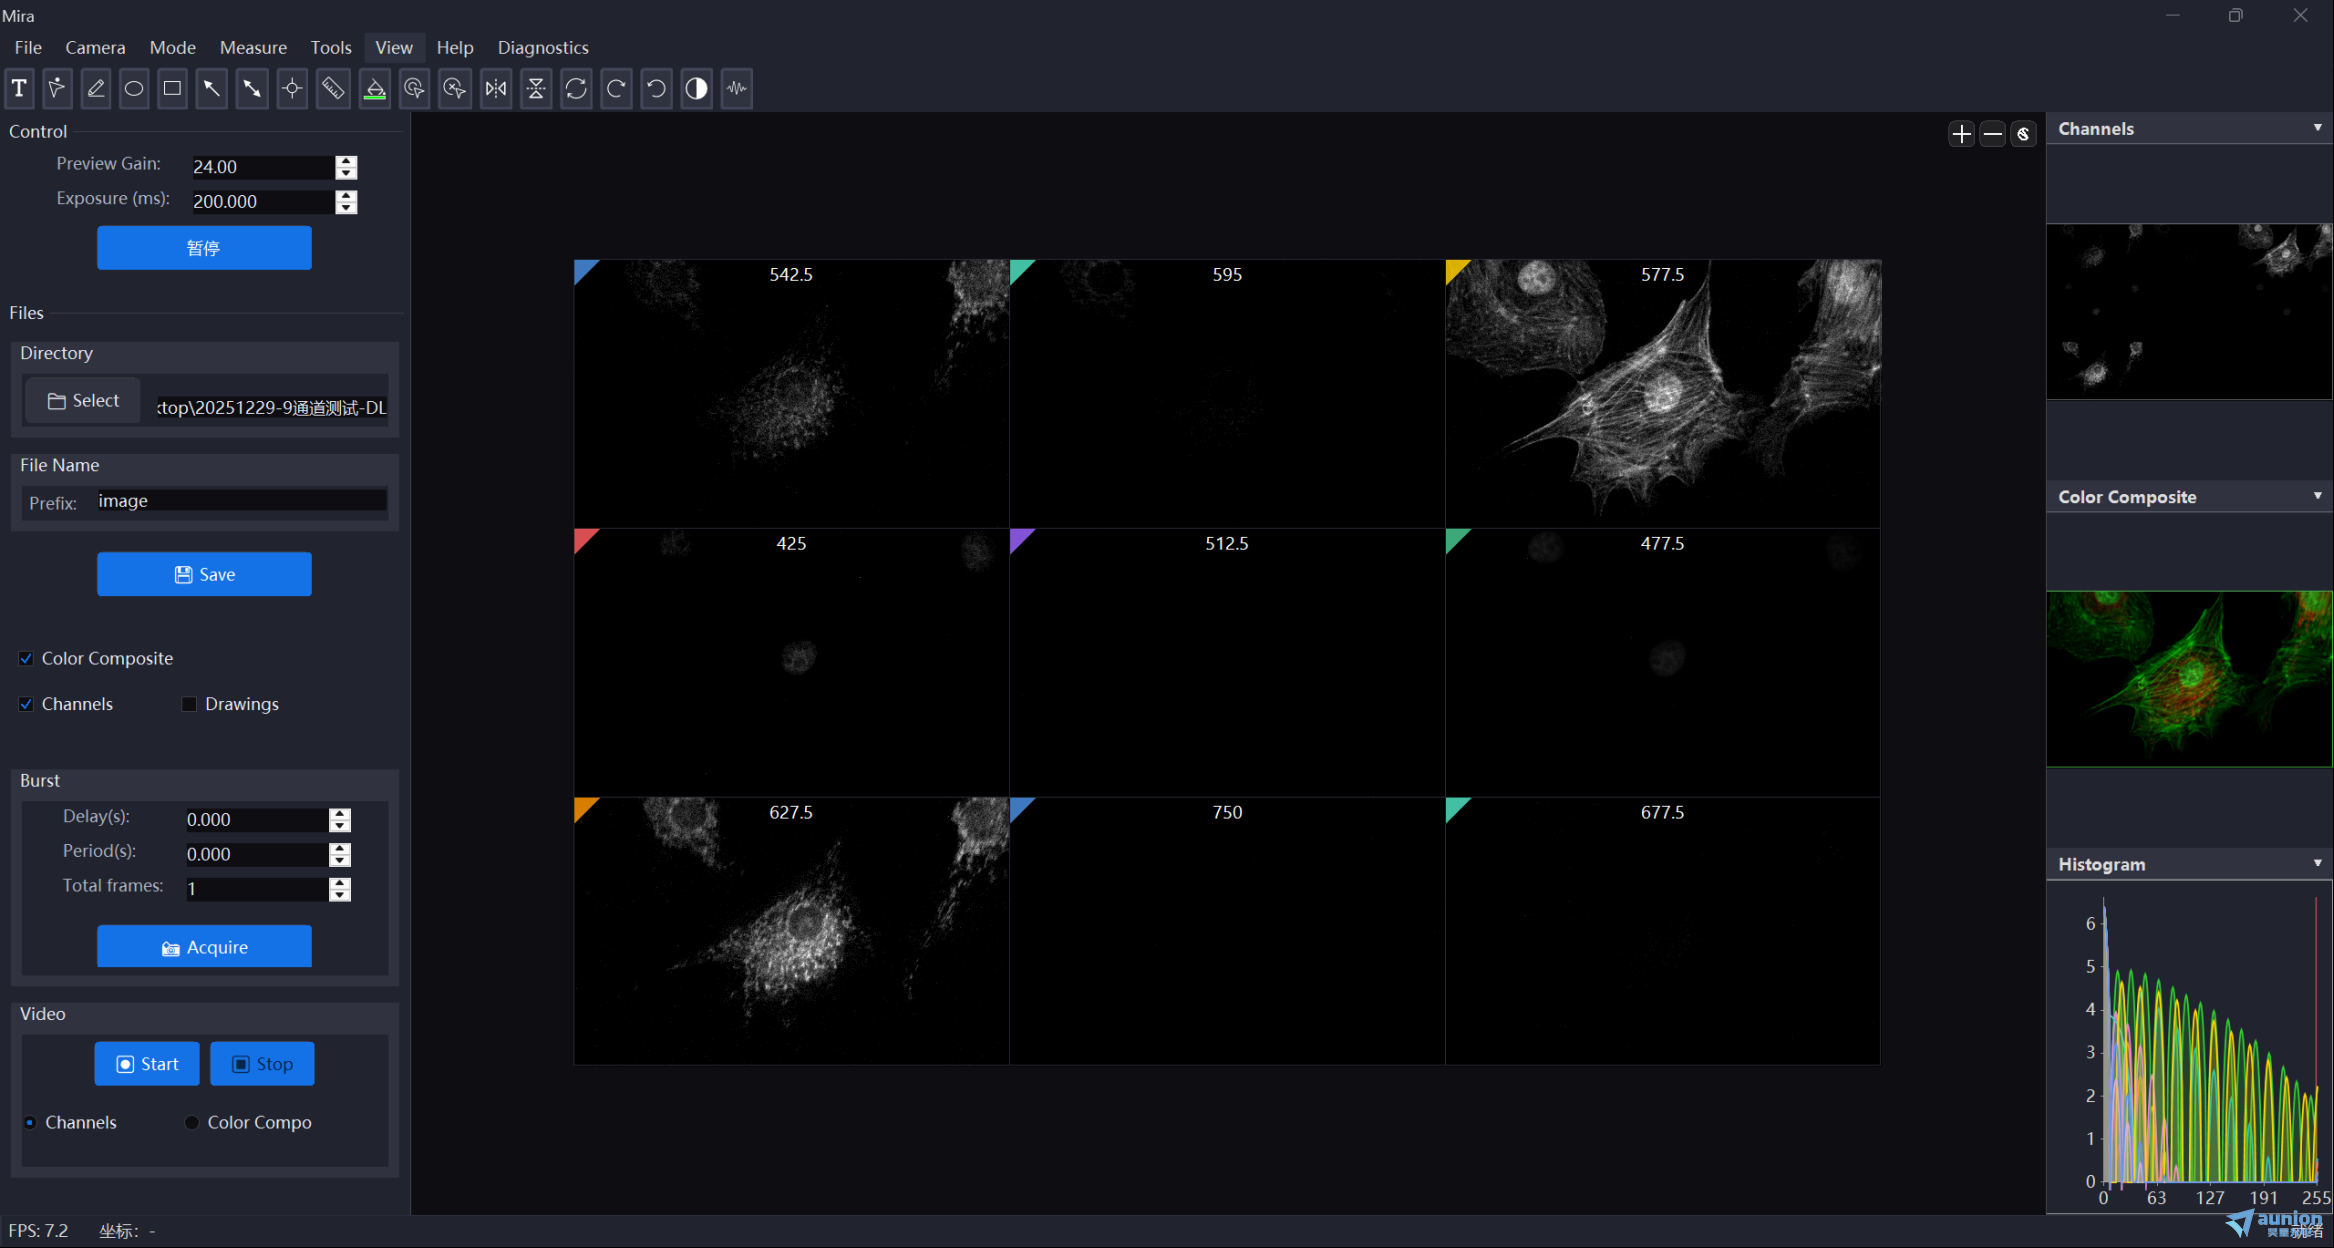This screenshot has width=2334, height=1248.
Task: Open the Diagnostics menu
Action: click(543, 47)
